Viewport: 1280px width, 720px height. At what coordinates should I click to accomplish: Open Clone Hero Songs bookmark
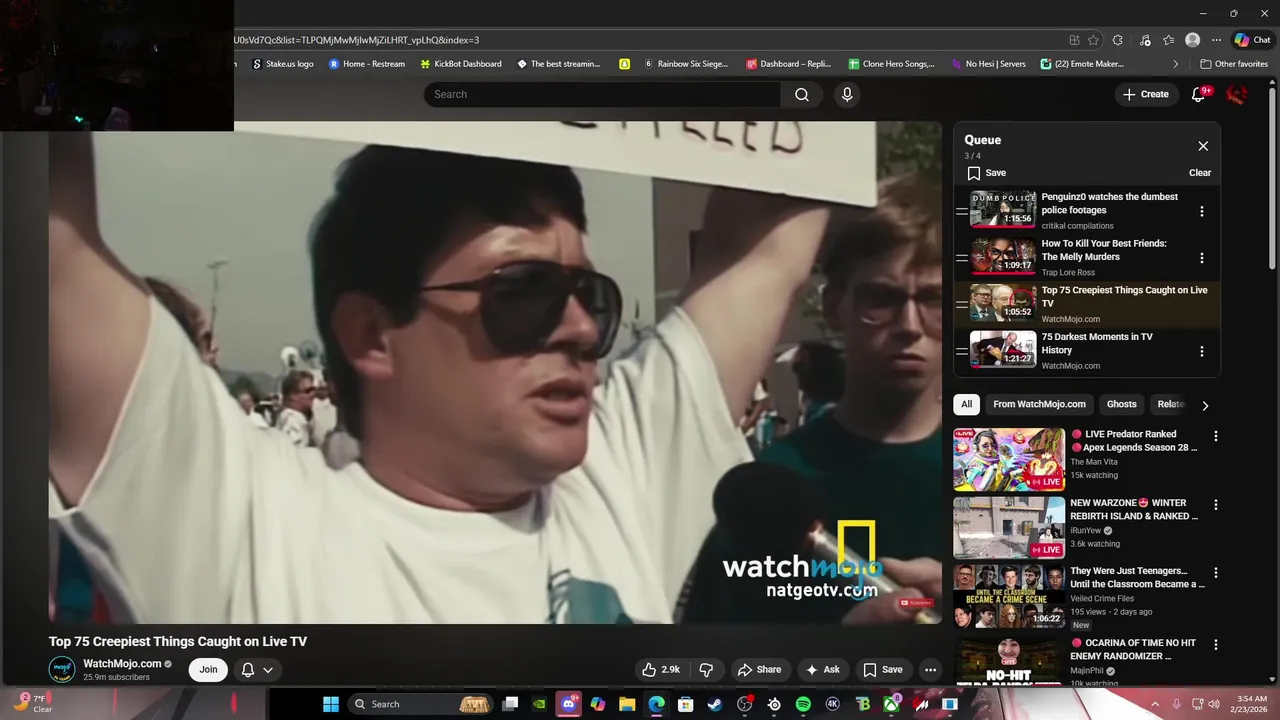(x=891, y=64)
